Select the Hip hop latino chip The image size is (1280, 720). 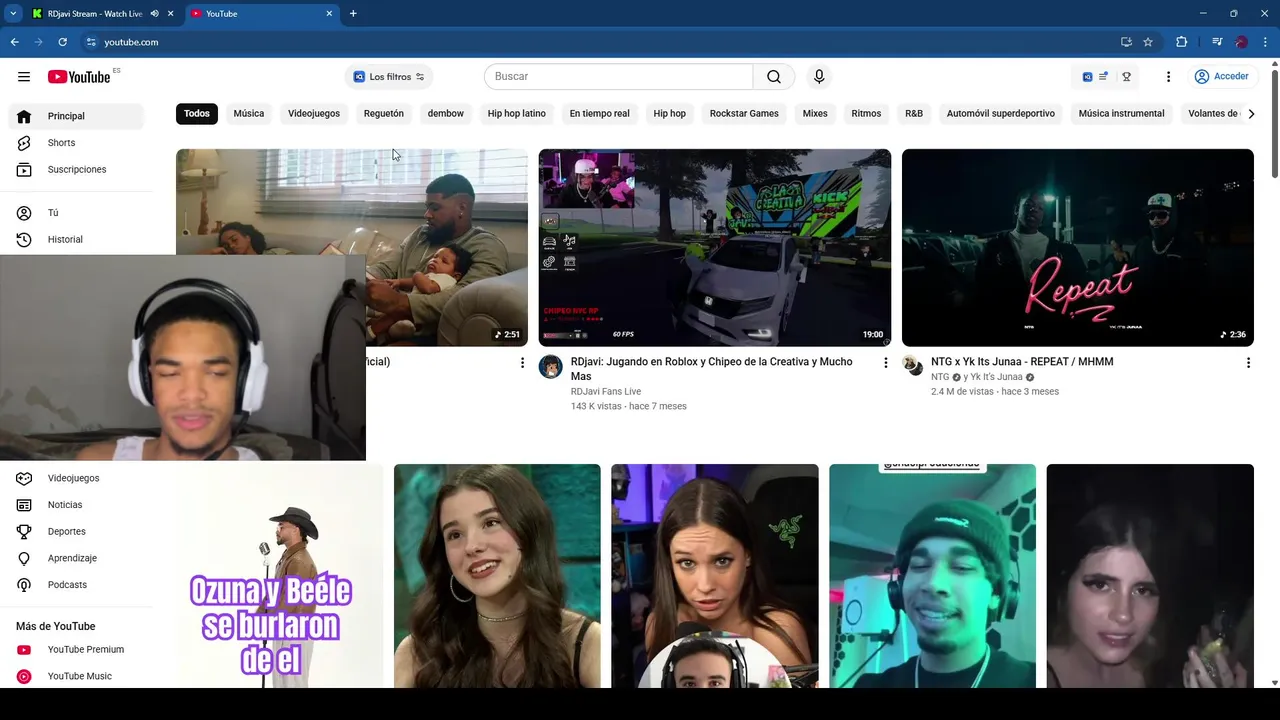coord(517,114)
